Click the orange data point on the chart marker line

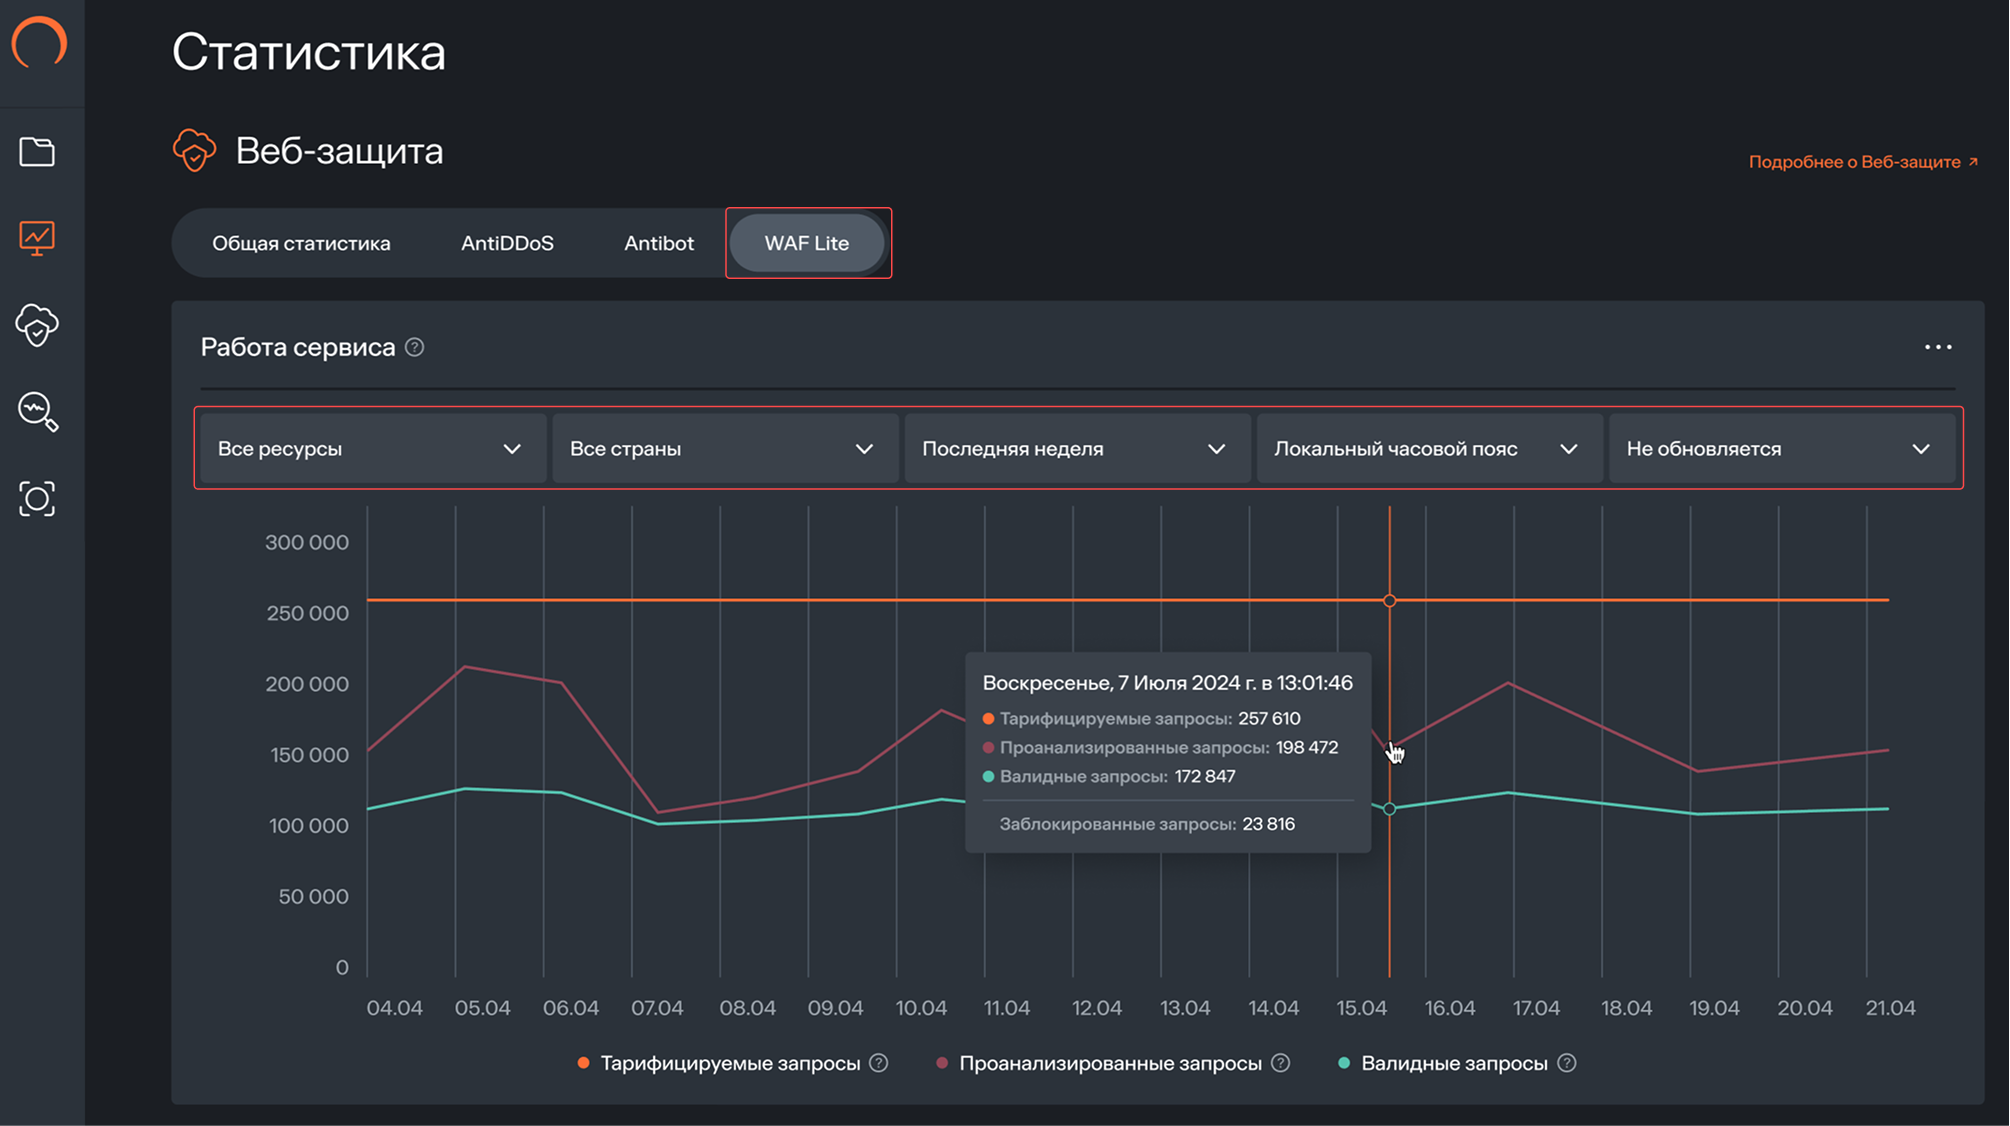click(1389, 600)
